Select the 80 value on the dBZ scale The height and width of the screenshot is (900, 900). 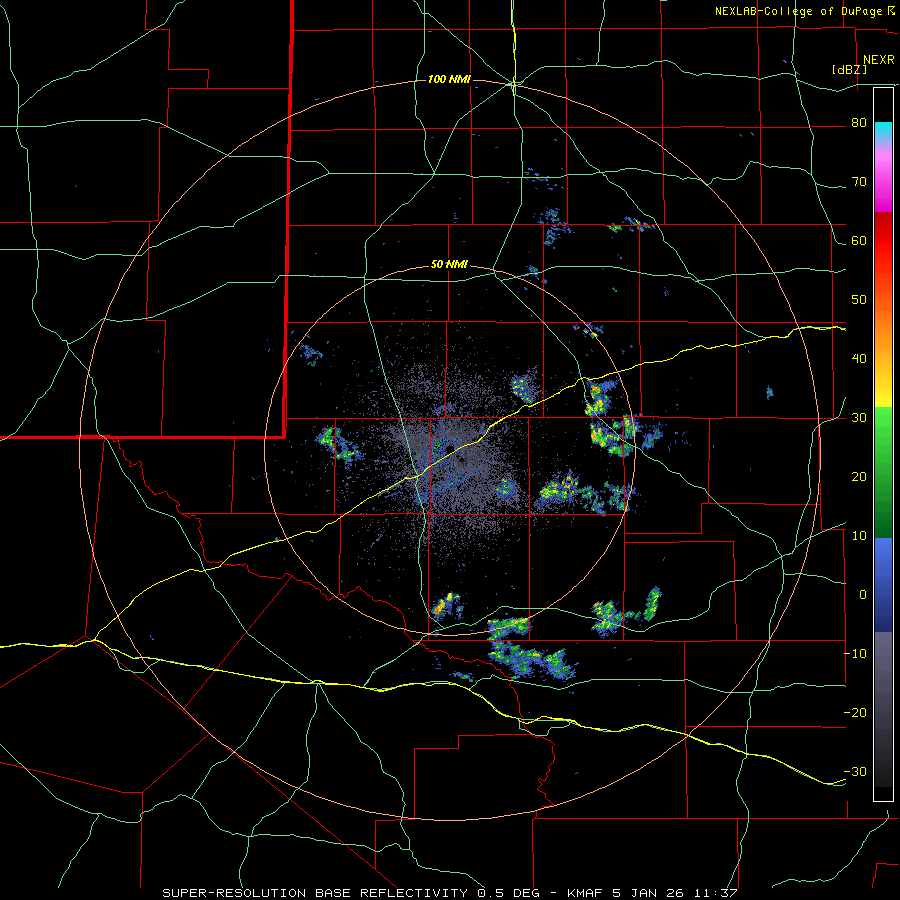point(859,123)
